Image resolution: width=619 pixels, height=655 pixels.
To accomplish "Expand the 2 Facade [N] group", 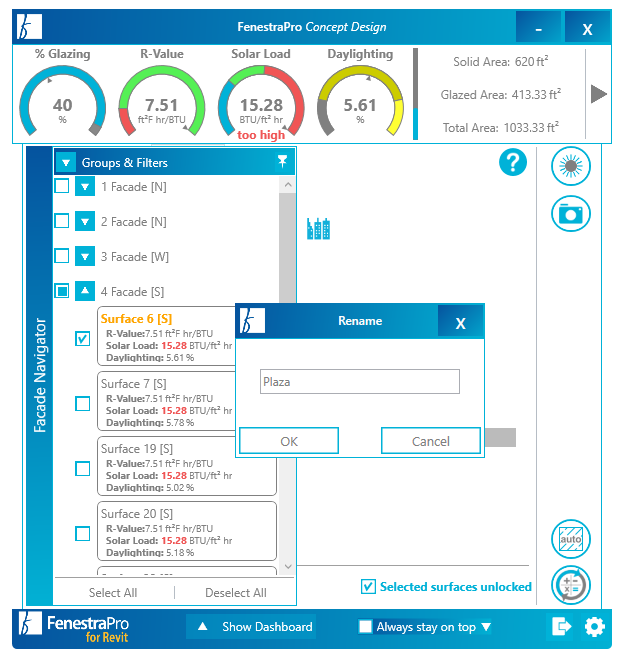I will pyautogui.click(x=85, y=221).
